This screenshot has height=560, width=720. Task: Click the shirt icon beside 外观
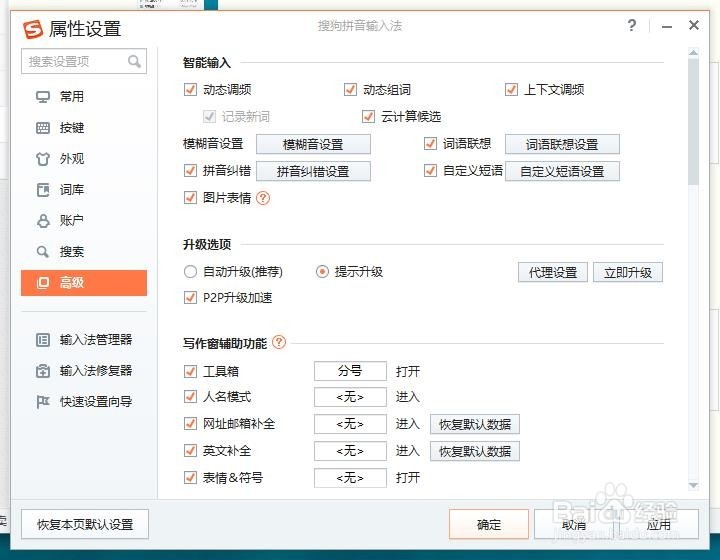point(43,159)
